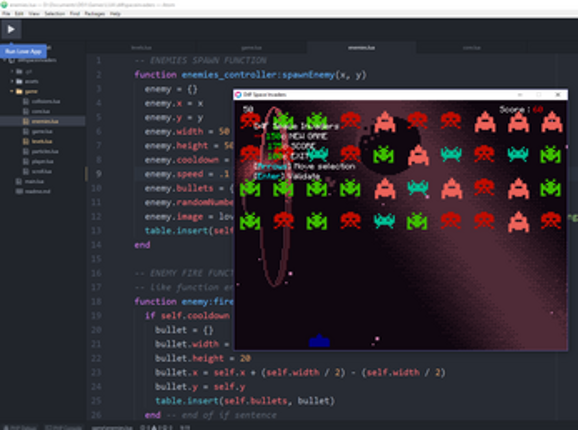Click 'table.insert(self.bullets, bullet)' code line
Viewport: 578px width, 430px height.
pos(245,401)
